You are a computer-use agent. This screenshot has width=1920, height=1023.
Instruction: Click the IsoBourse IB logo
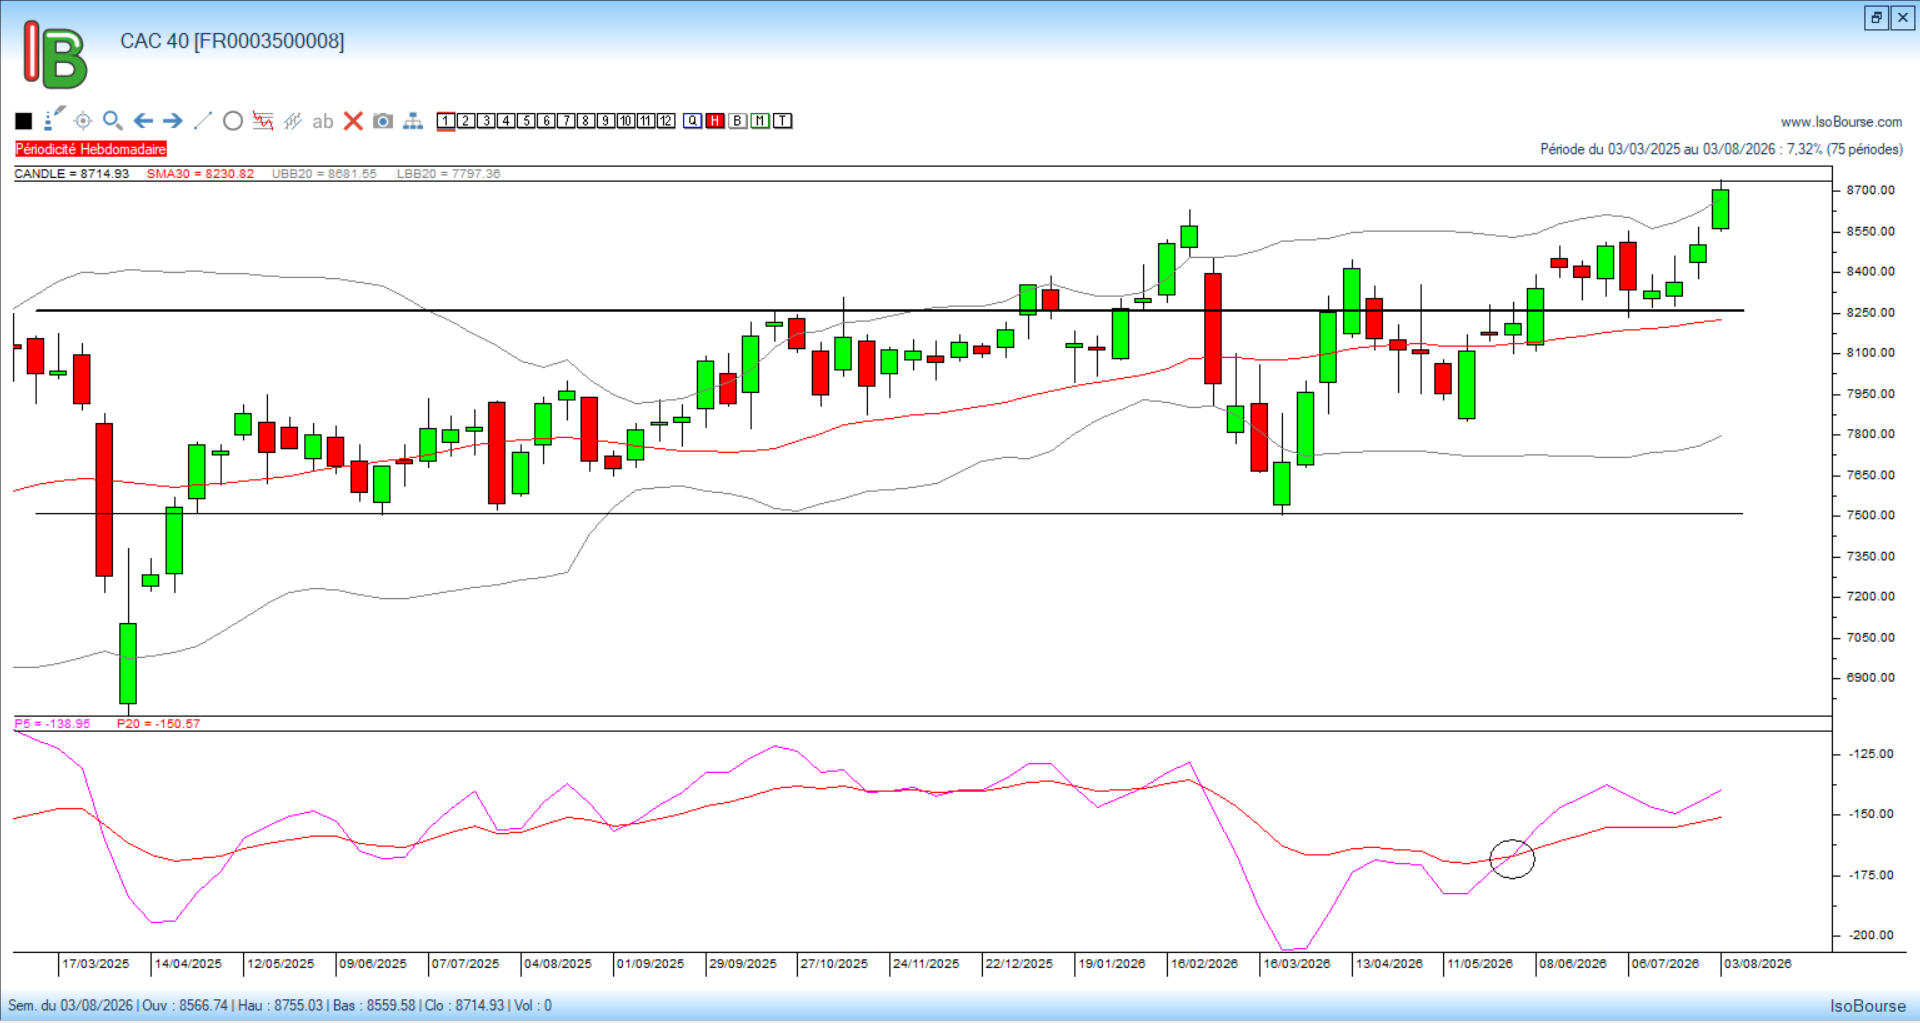(x=55, y=55)
